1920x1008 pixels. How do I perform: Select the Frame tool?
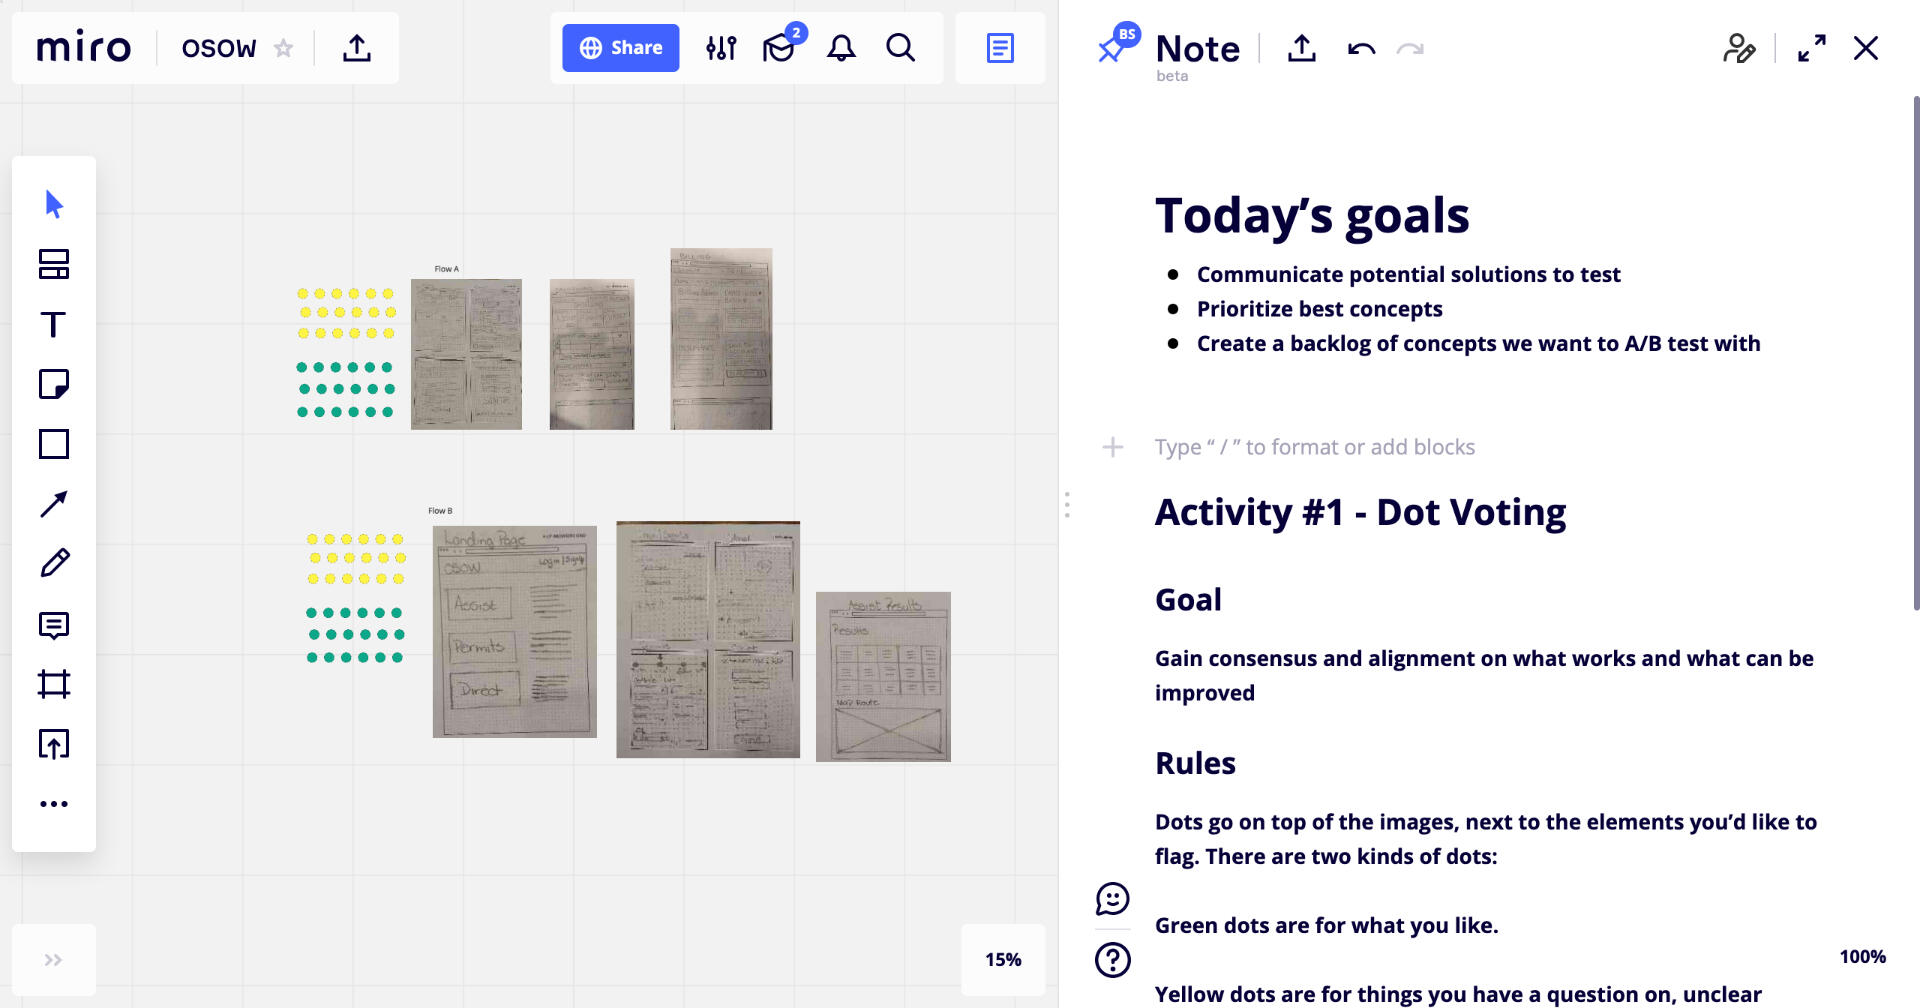coord(53,685)
